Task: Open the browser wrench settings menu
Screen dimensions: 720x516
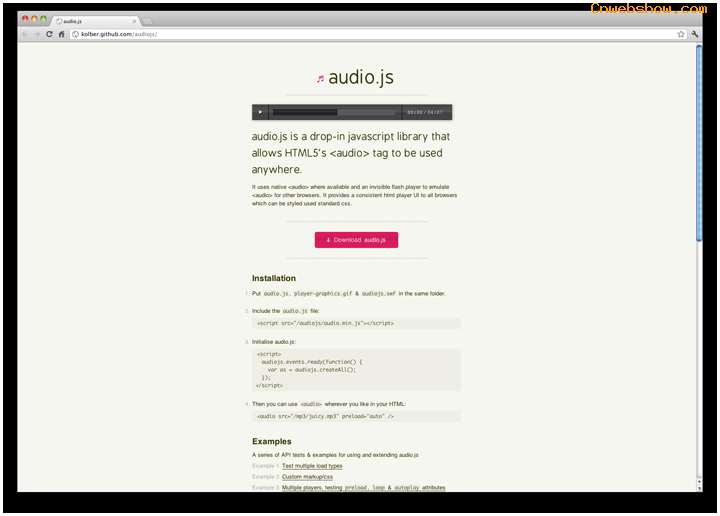Action: (x=695, y=34)
